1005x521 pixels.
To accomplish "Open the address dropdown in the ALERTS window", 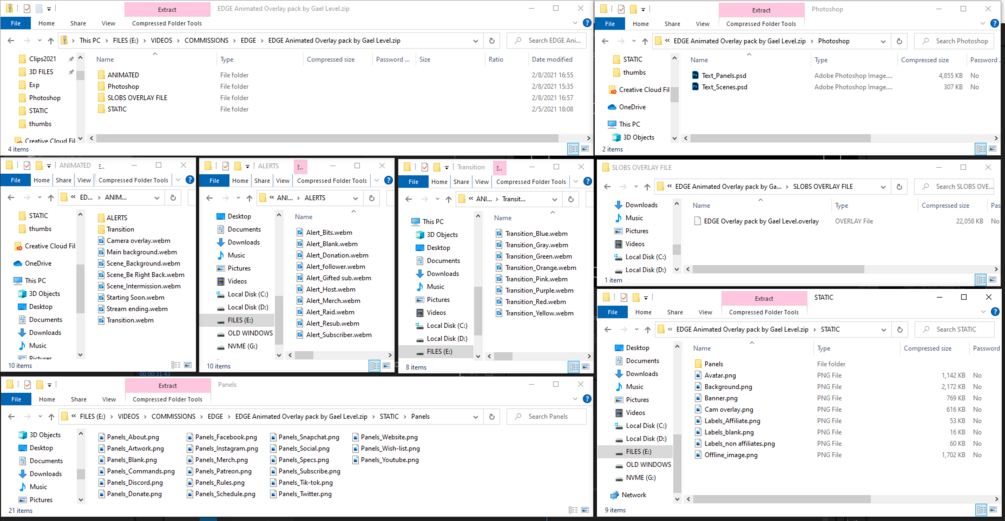I will pyautogui.click(x=355, y=198).
